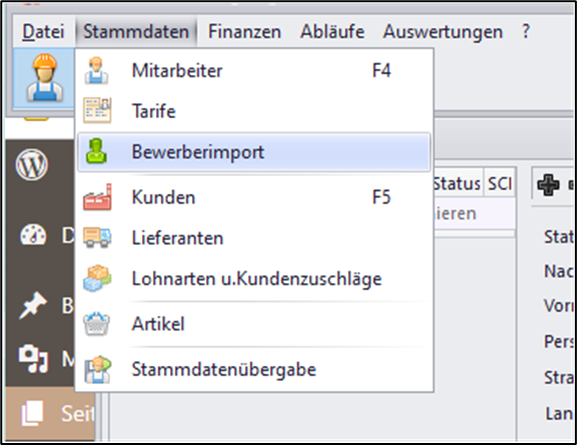Click the Stammdatenübergabe save icon

[97, 370]
